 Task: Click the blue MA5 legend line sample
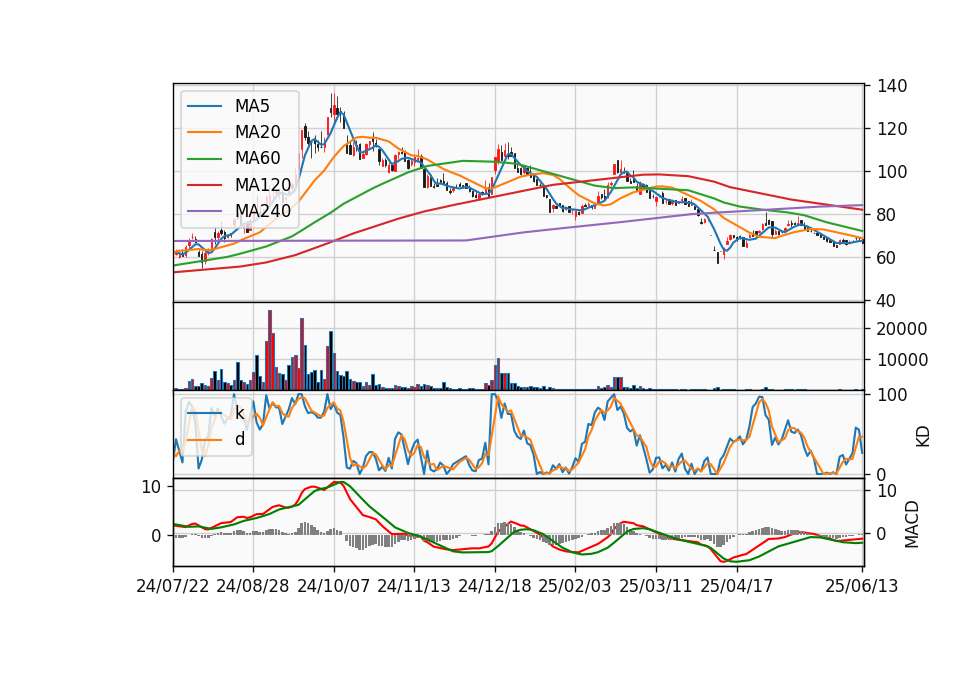pos(204,107)
